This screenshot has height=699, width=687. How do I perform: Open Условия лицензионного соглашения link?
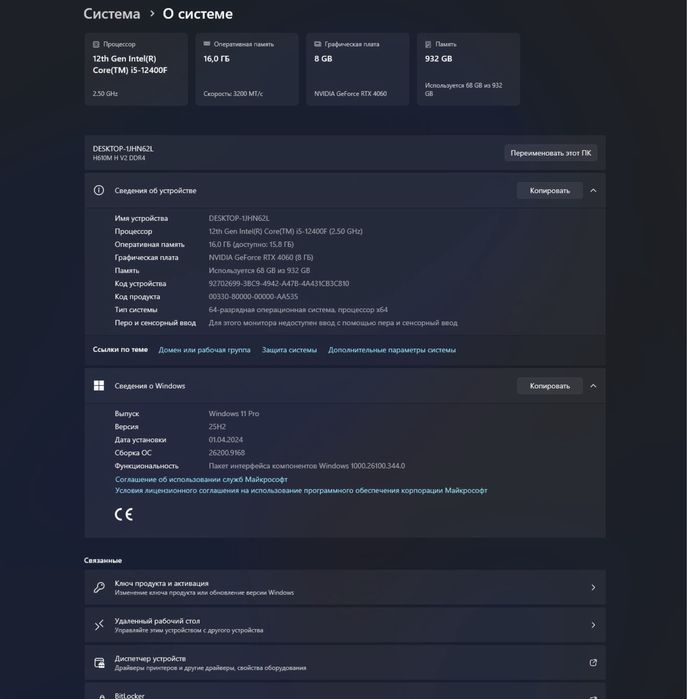click(x=301, y=490)
